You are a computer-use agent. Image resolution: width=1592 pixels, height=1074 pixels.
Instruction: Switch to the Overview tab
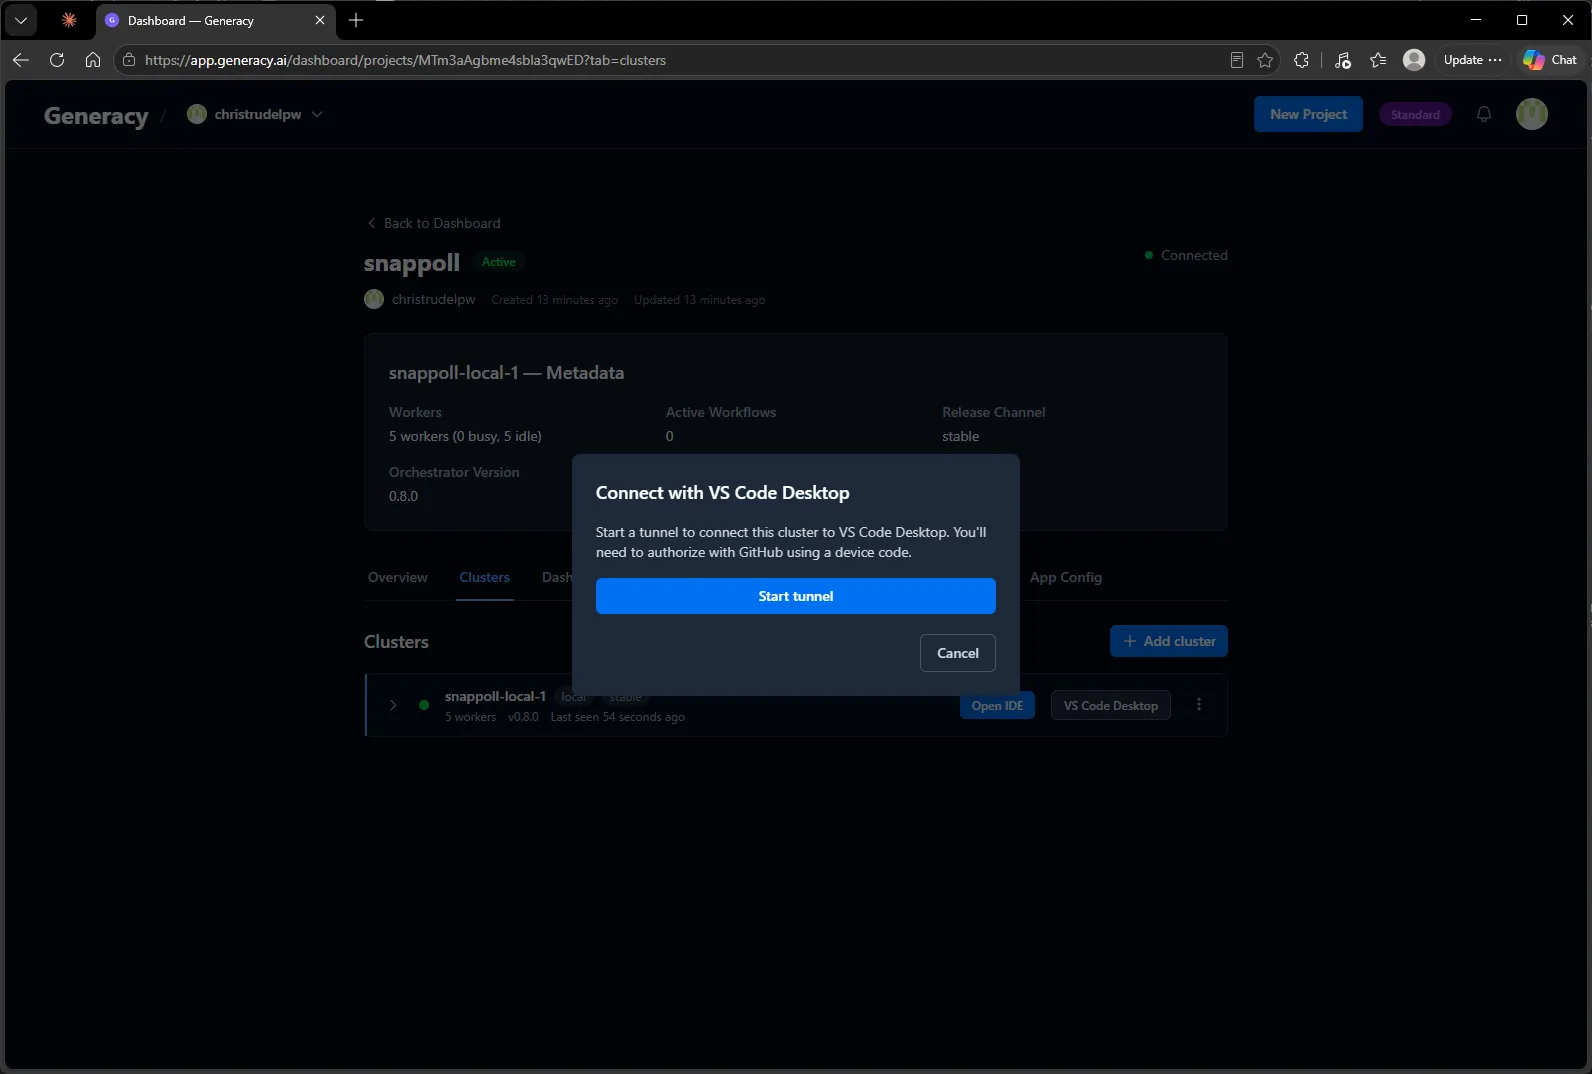397,577
